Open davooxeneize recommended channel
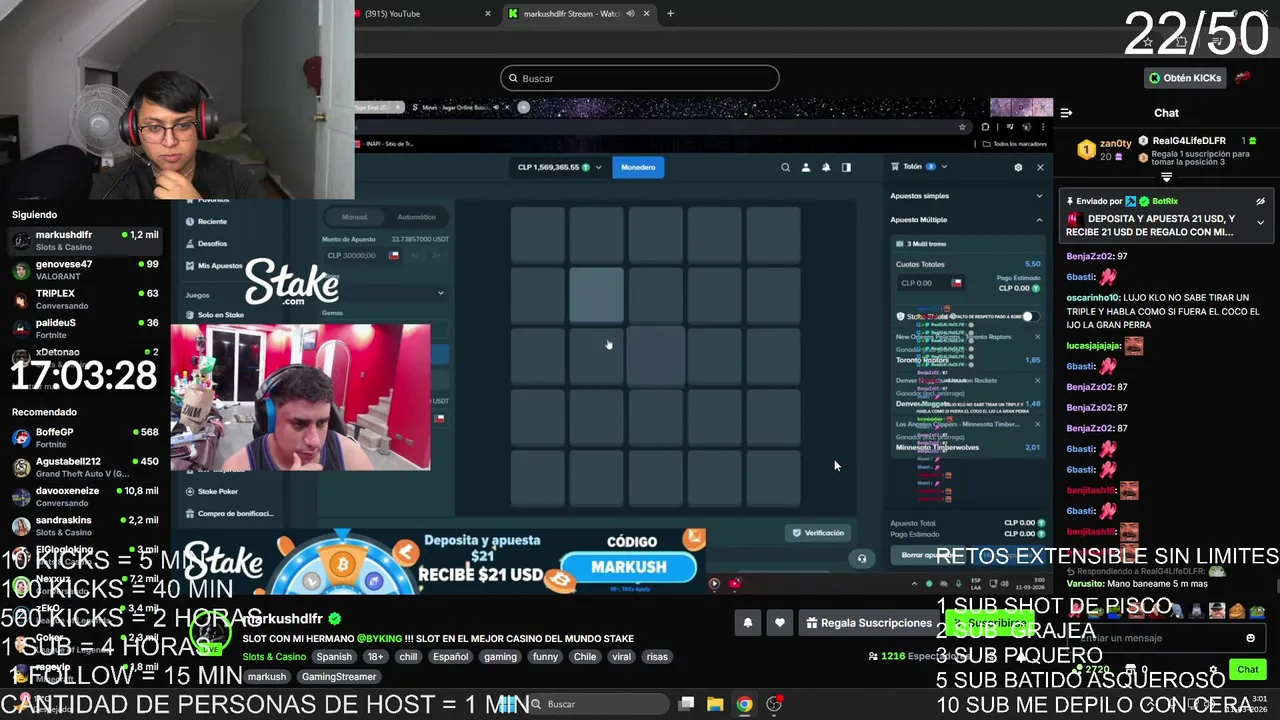1280x720 pixels. point(85,496)
